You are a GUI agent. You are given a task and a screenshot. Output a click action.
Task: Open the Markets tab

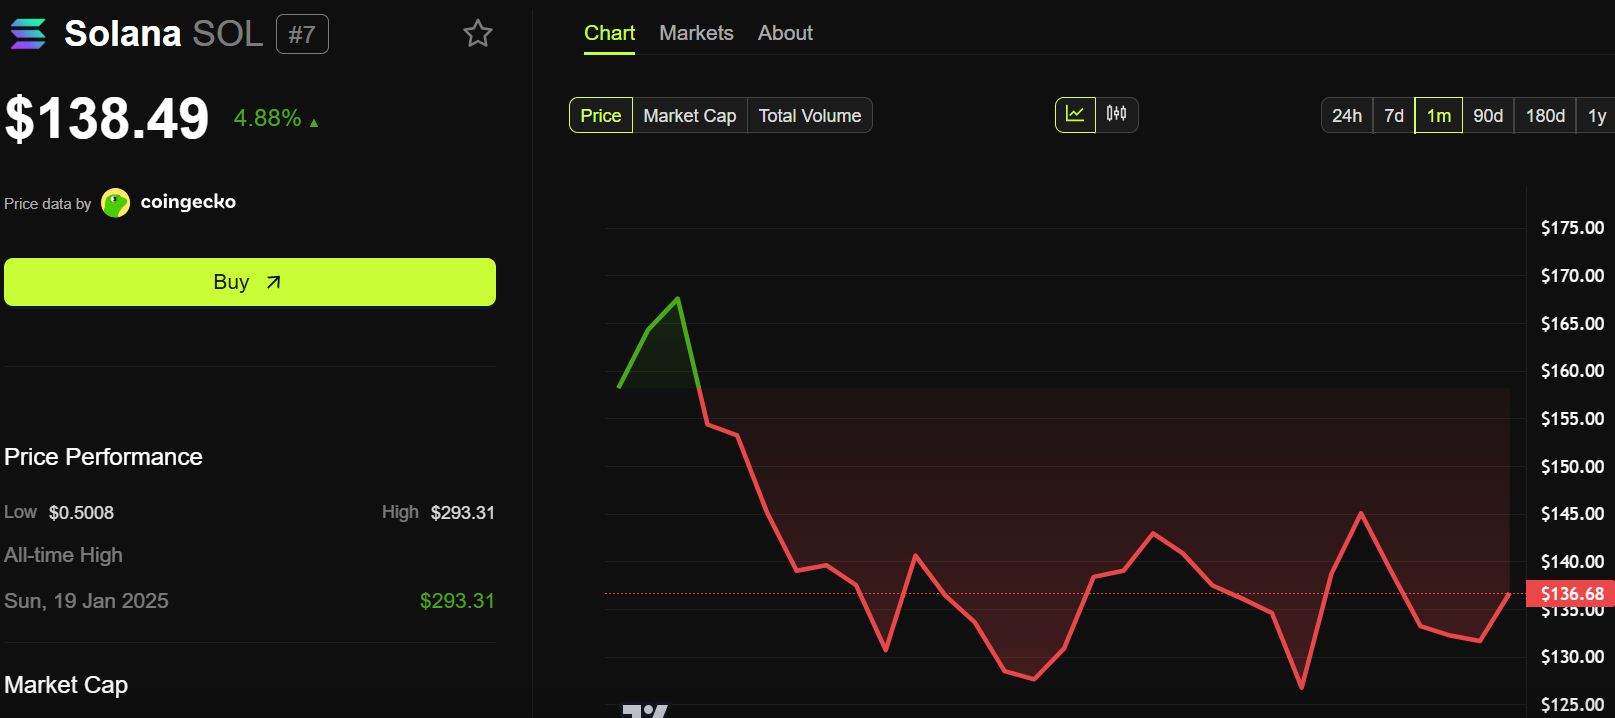point(696,33)
